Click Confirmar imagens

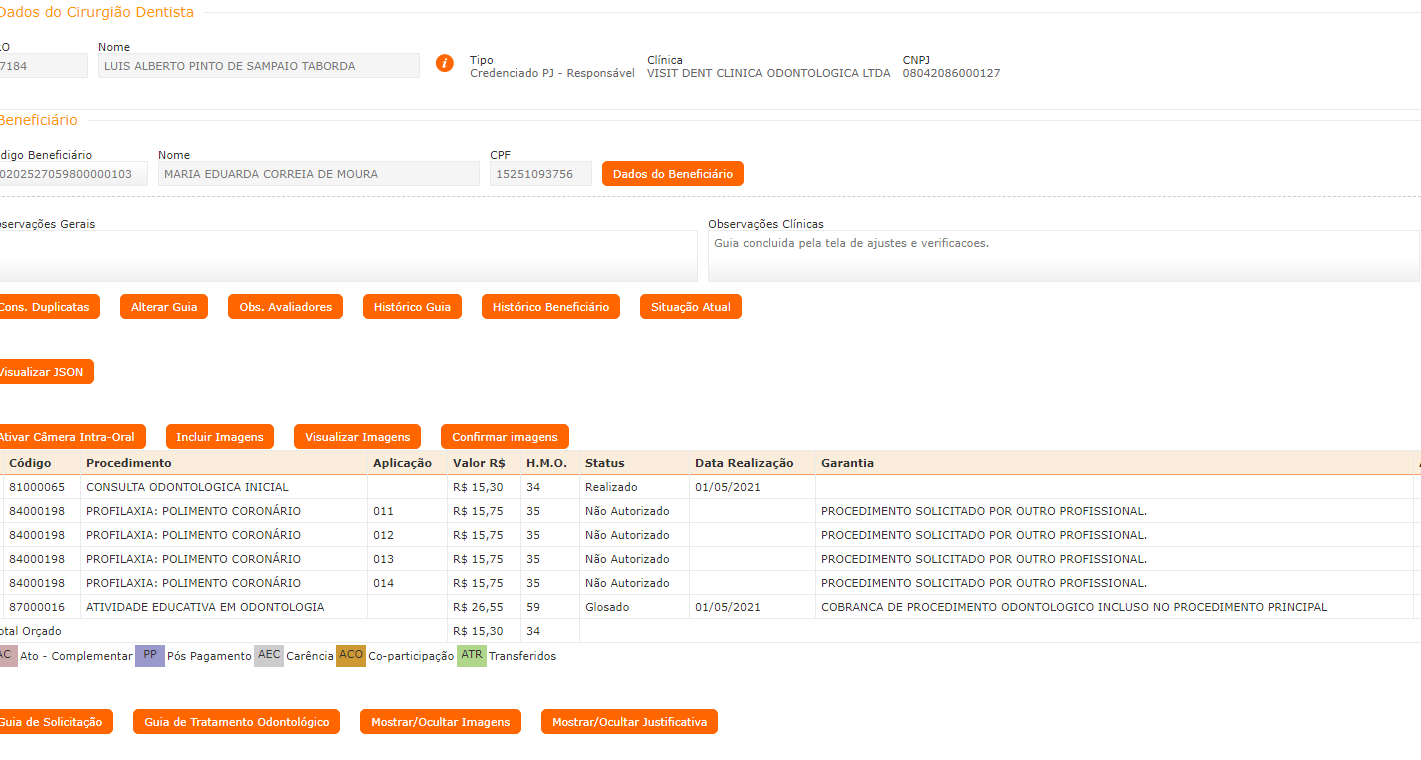[504, 437]
